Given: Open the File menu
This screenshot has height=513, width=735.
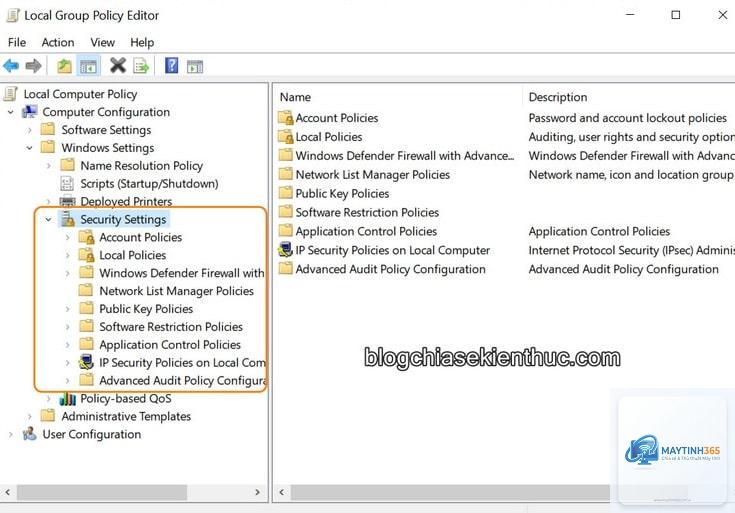Looking at the screenshot, I should pos(17,43).
